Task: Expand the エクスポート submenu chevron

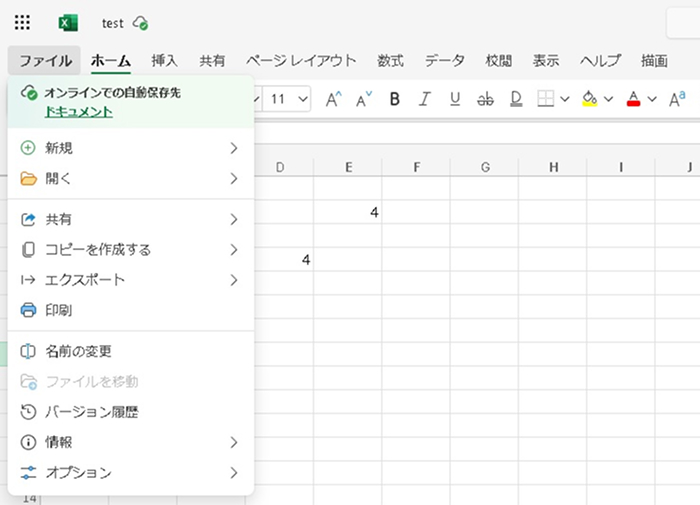Action: point(234,280)
